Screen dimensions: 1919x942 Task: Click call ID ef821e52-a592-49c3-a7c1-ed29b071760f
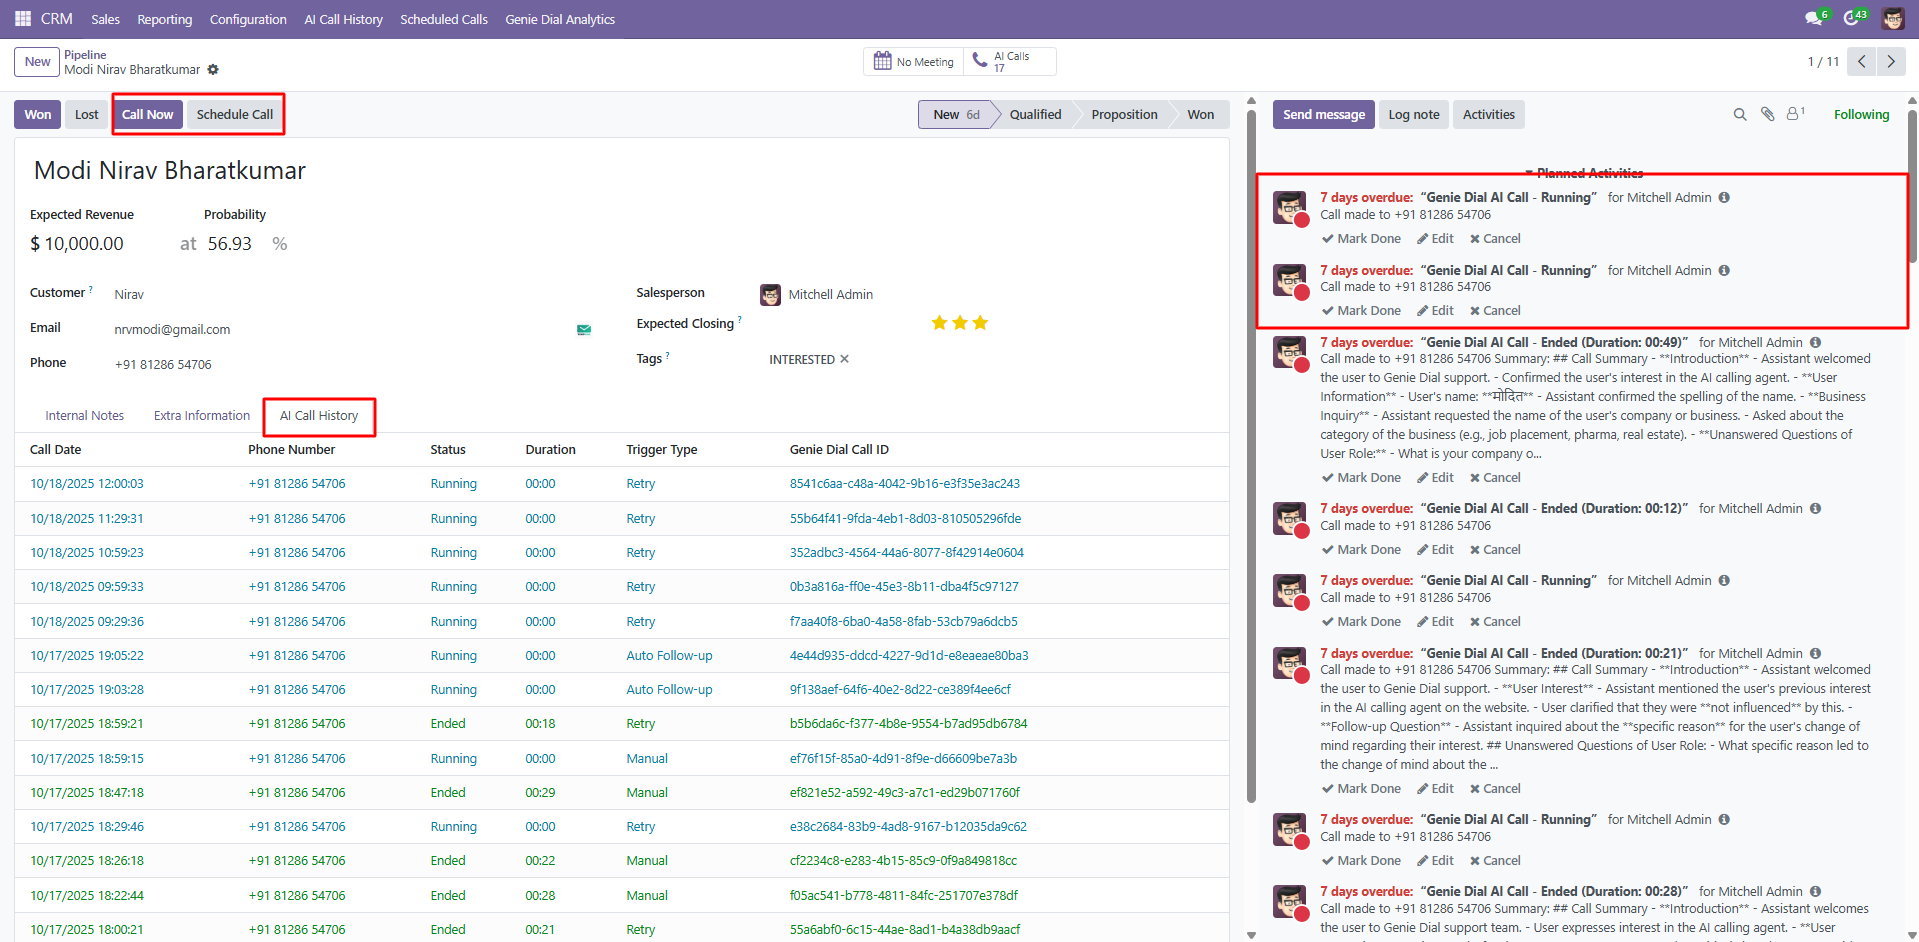[x=905, y=793]
